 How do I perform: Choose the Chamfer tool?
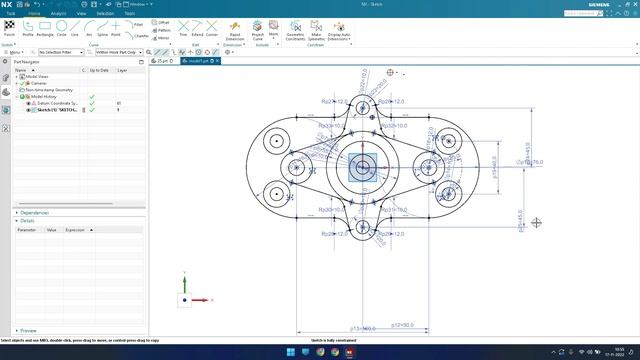coord(137,36)
